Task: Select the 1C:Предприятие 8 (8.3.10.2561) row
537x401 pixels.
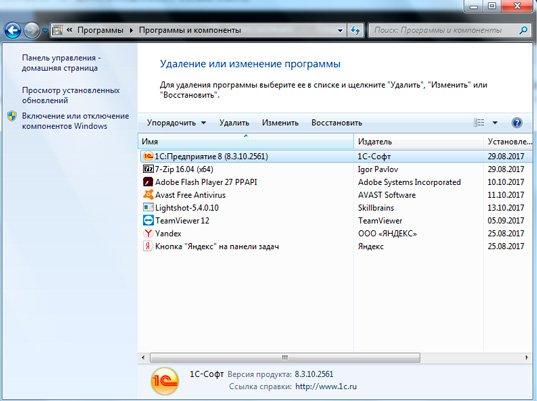Action: coord(336,156)
